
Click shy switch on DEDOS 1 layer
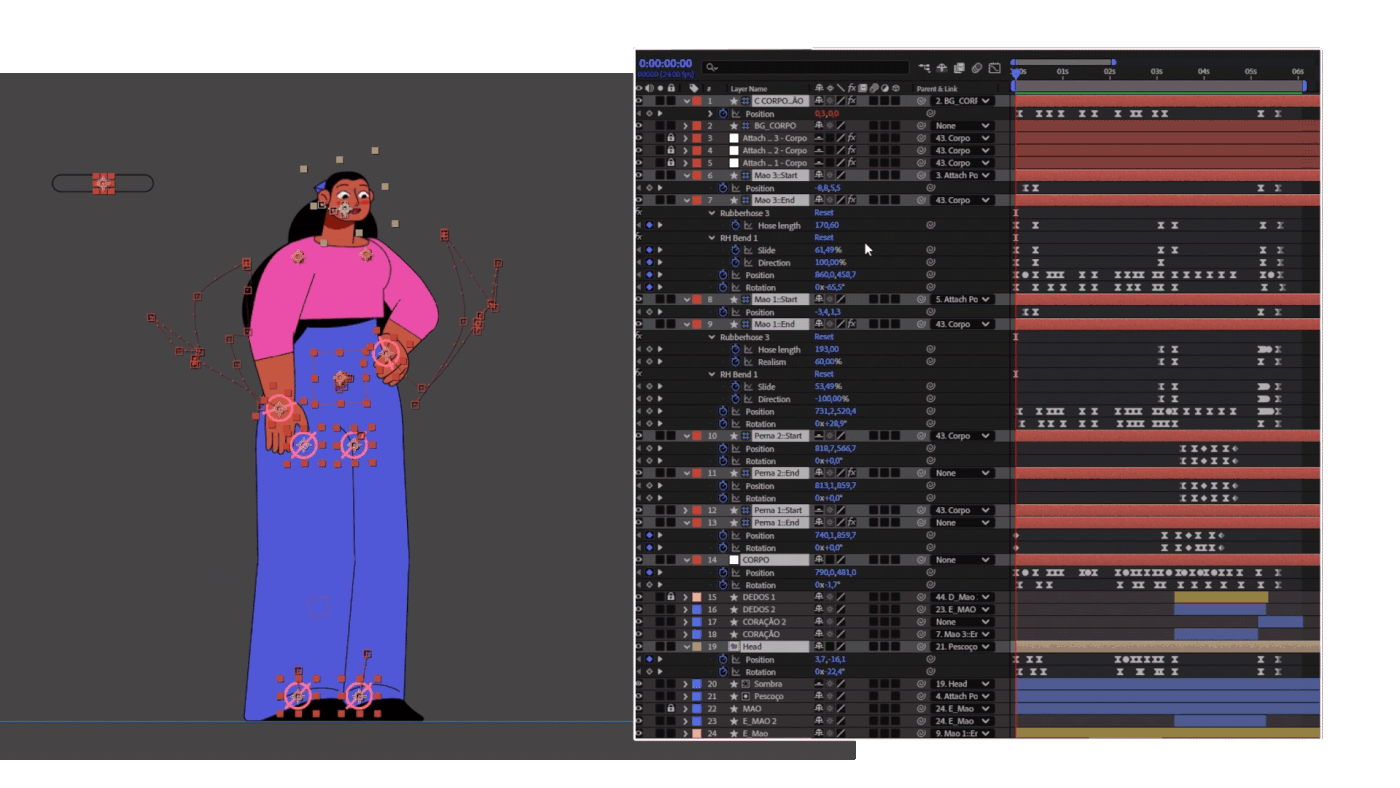click(x=819, y=597)
